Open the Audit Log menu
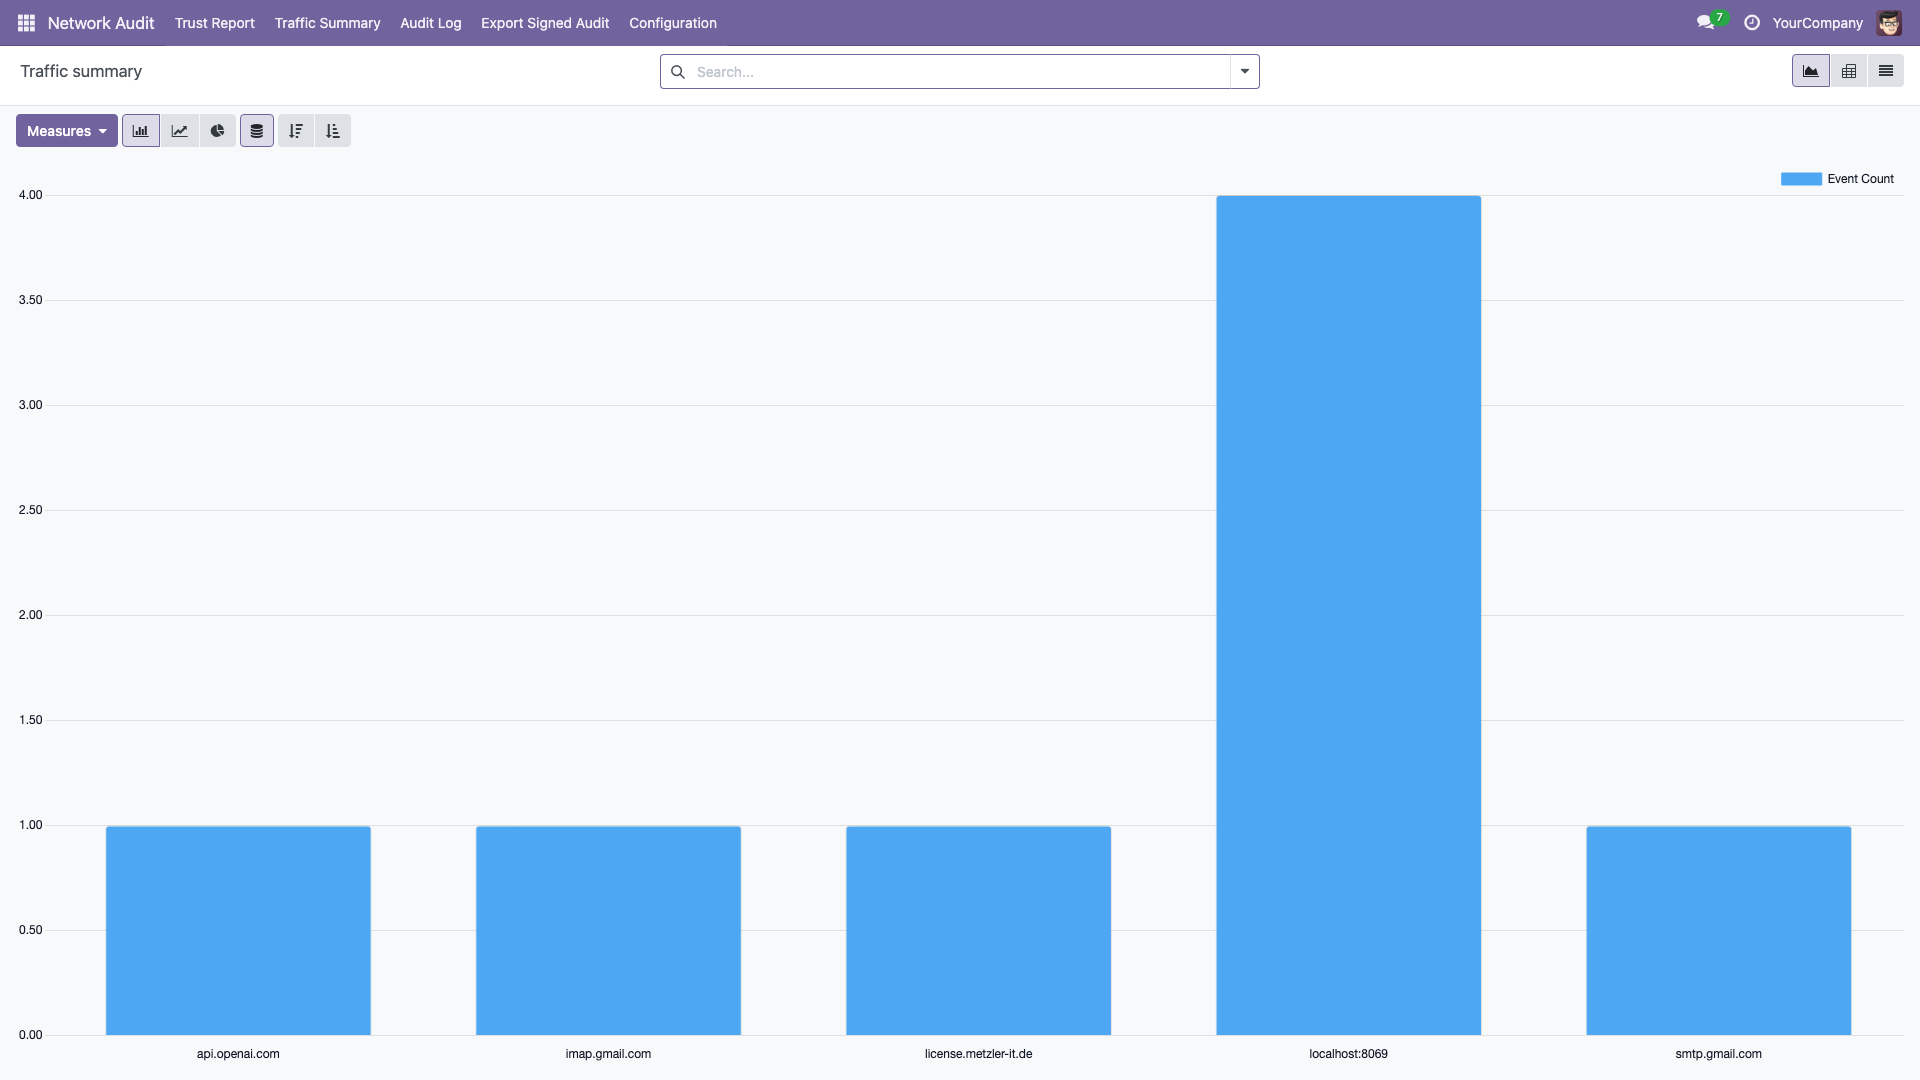The image size is (1920, 1080). (431, 23)
